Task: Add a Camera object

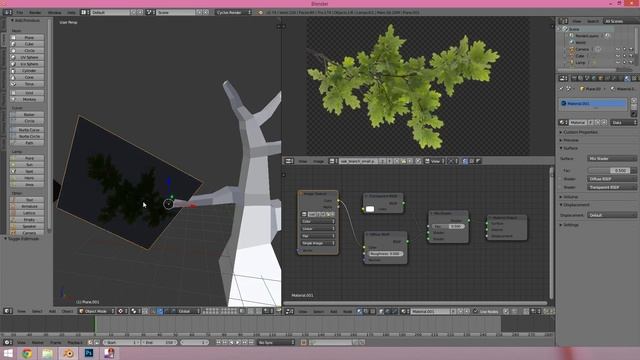Action: [27, 233]
